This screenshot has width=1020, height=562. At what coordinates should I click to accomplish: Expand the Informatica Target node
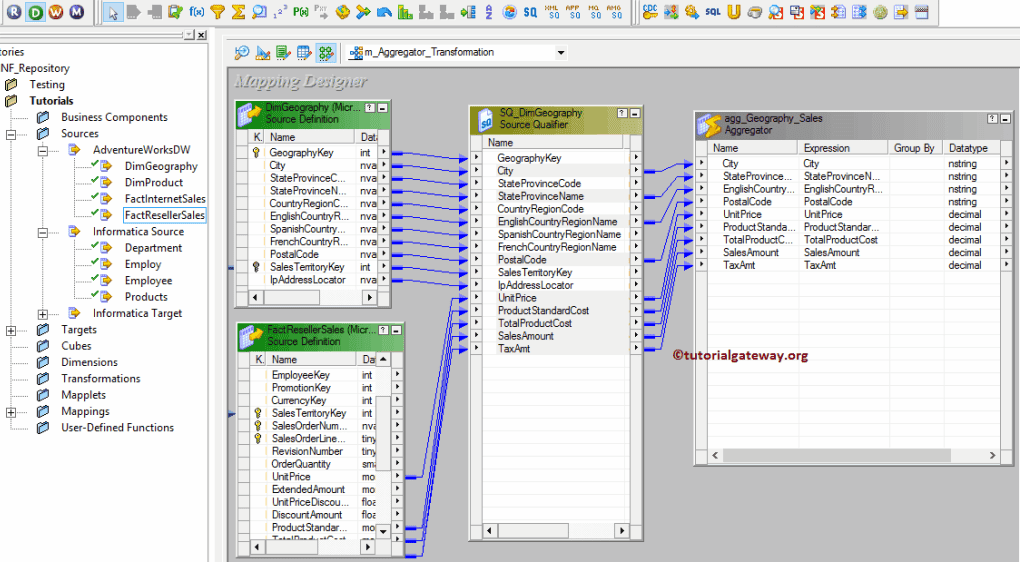click(x=43, y=314)
